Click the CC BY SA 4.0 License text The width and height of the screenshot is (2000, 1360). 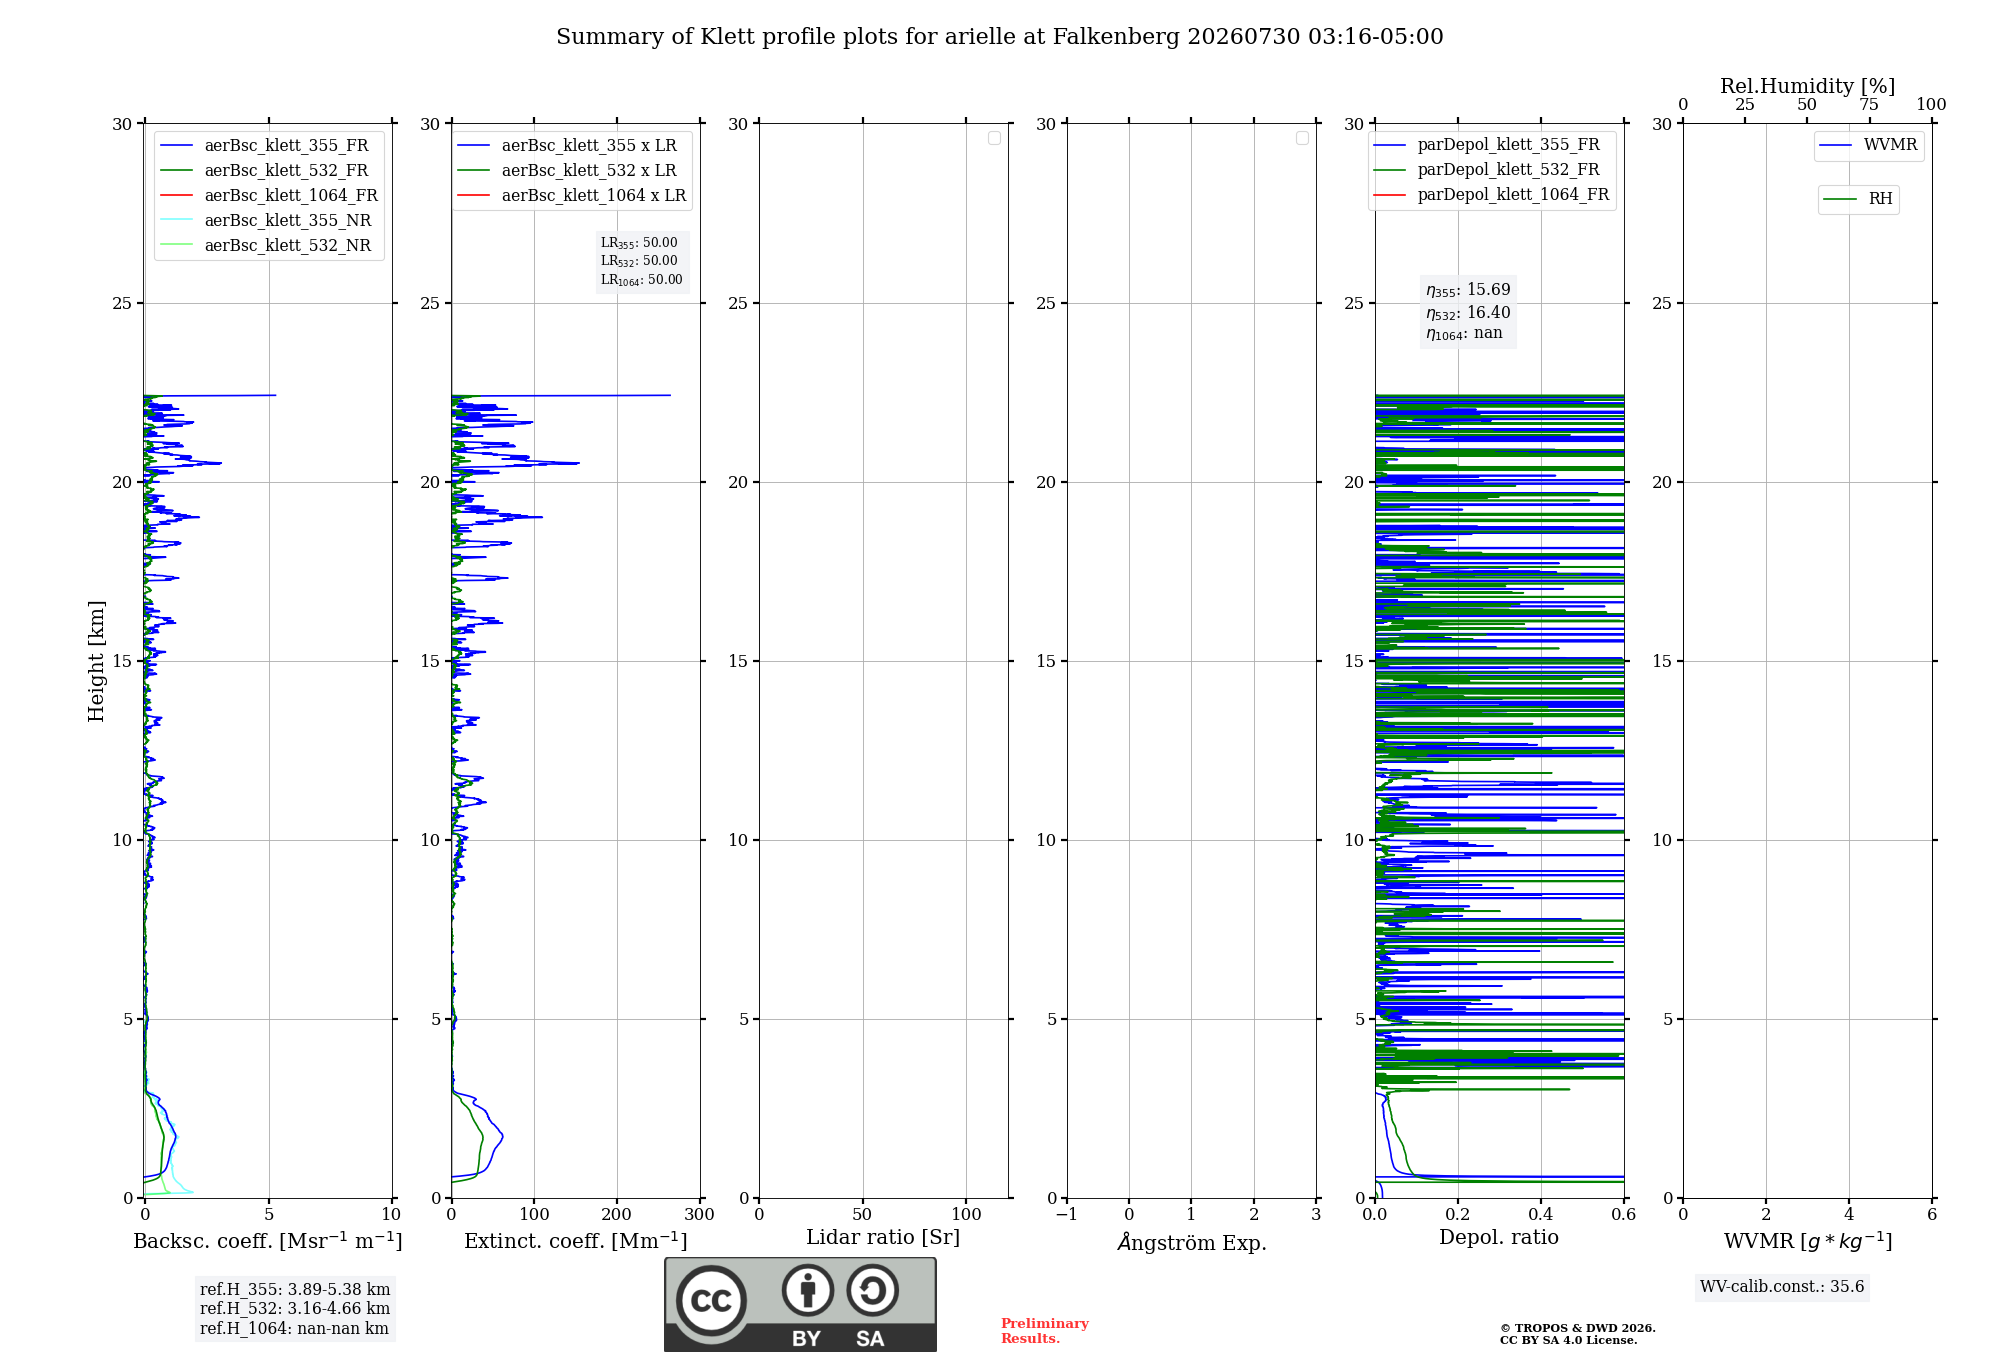pyautogui.click(x=1569, y=1340)
